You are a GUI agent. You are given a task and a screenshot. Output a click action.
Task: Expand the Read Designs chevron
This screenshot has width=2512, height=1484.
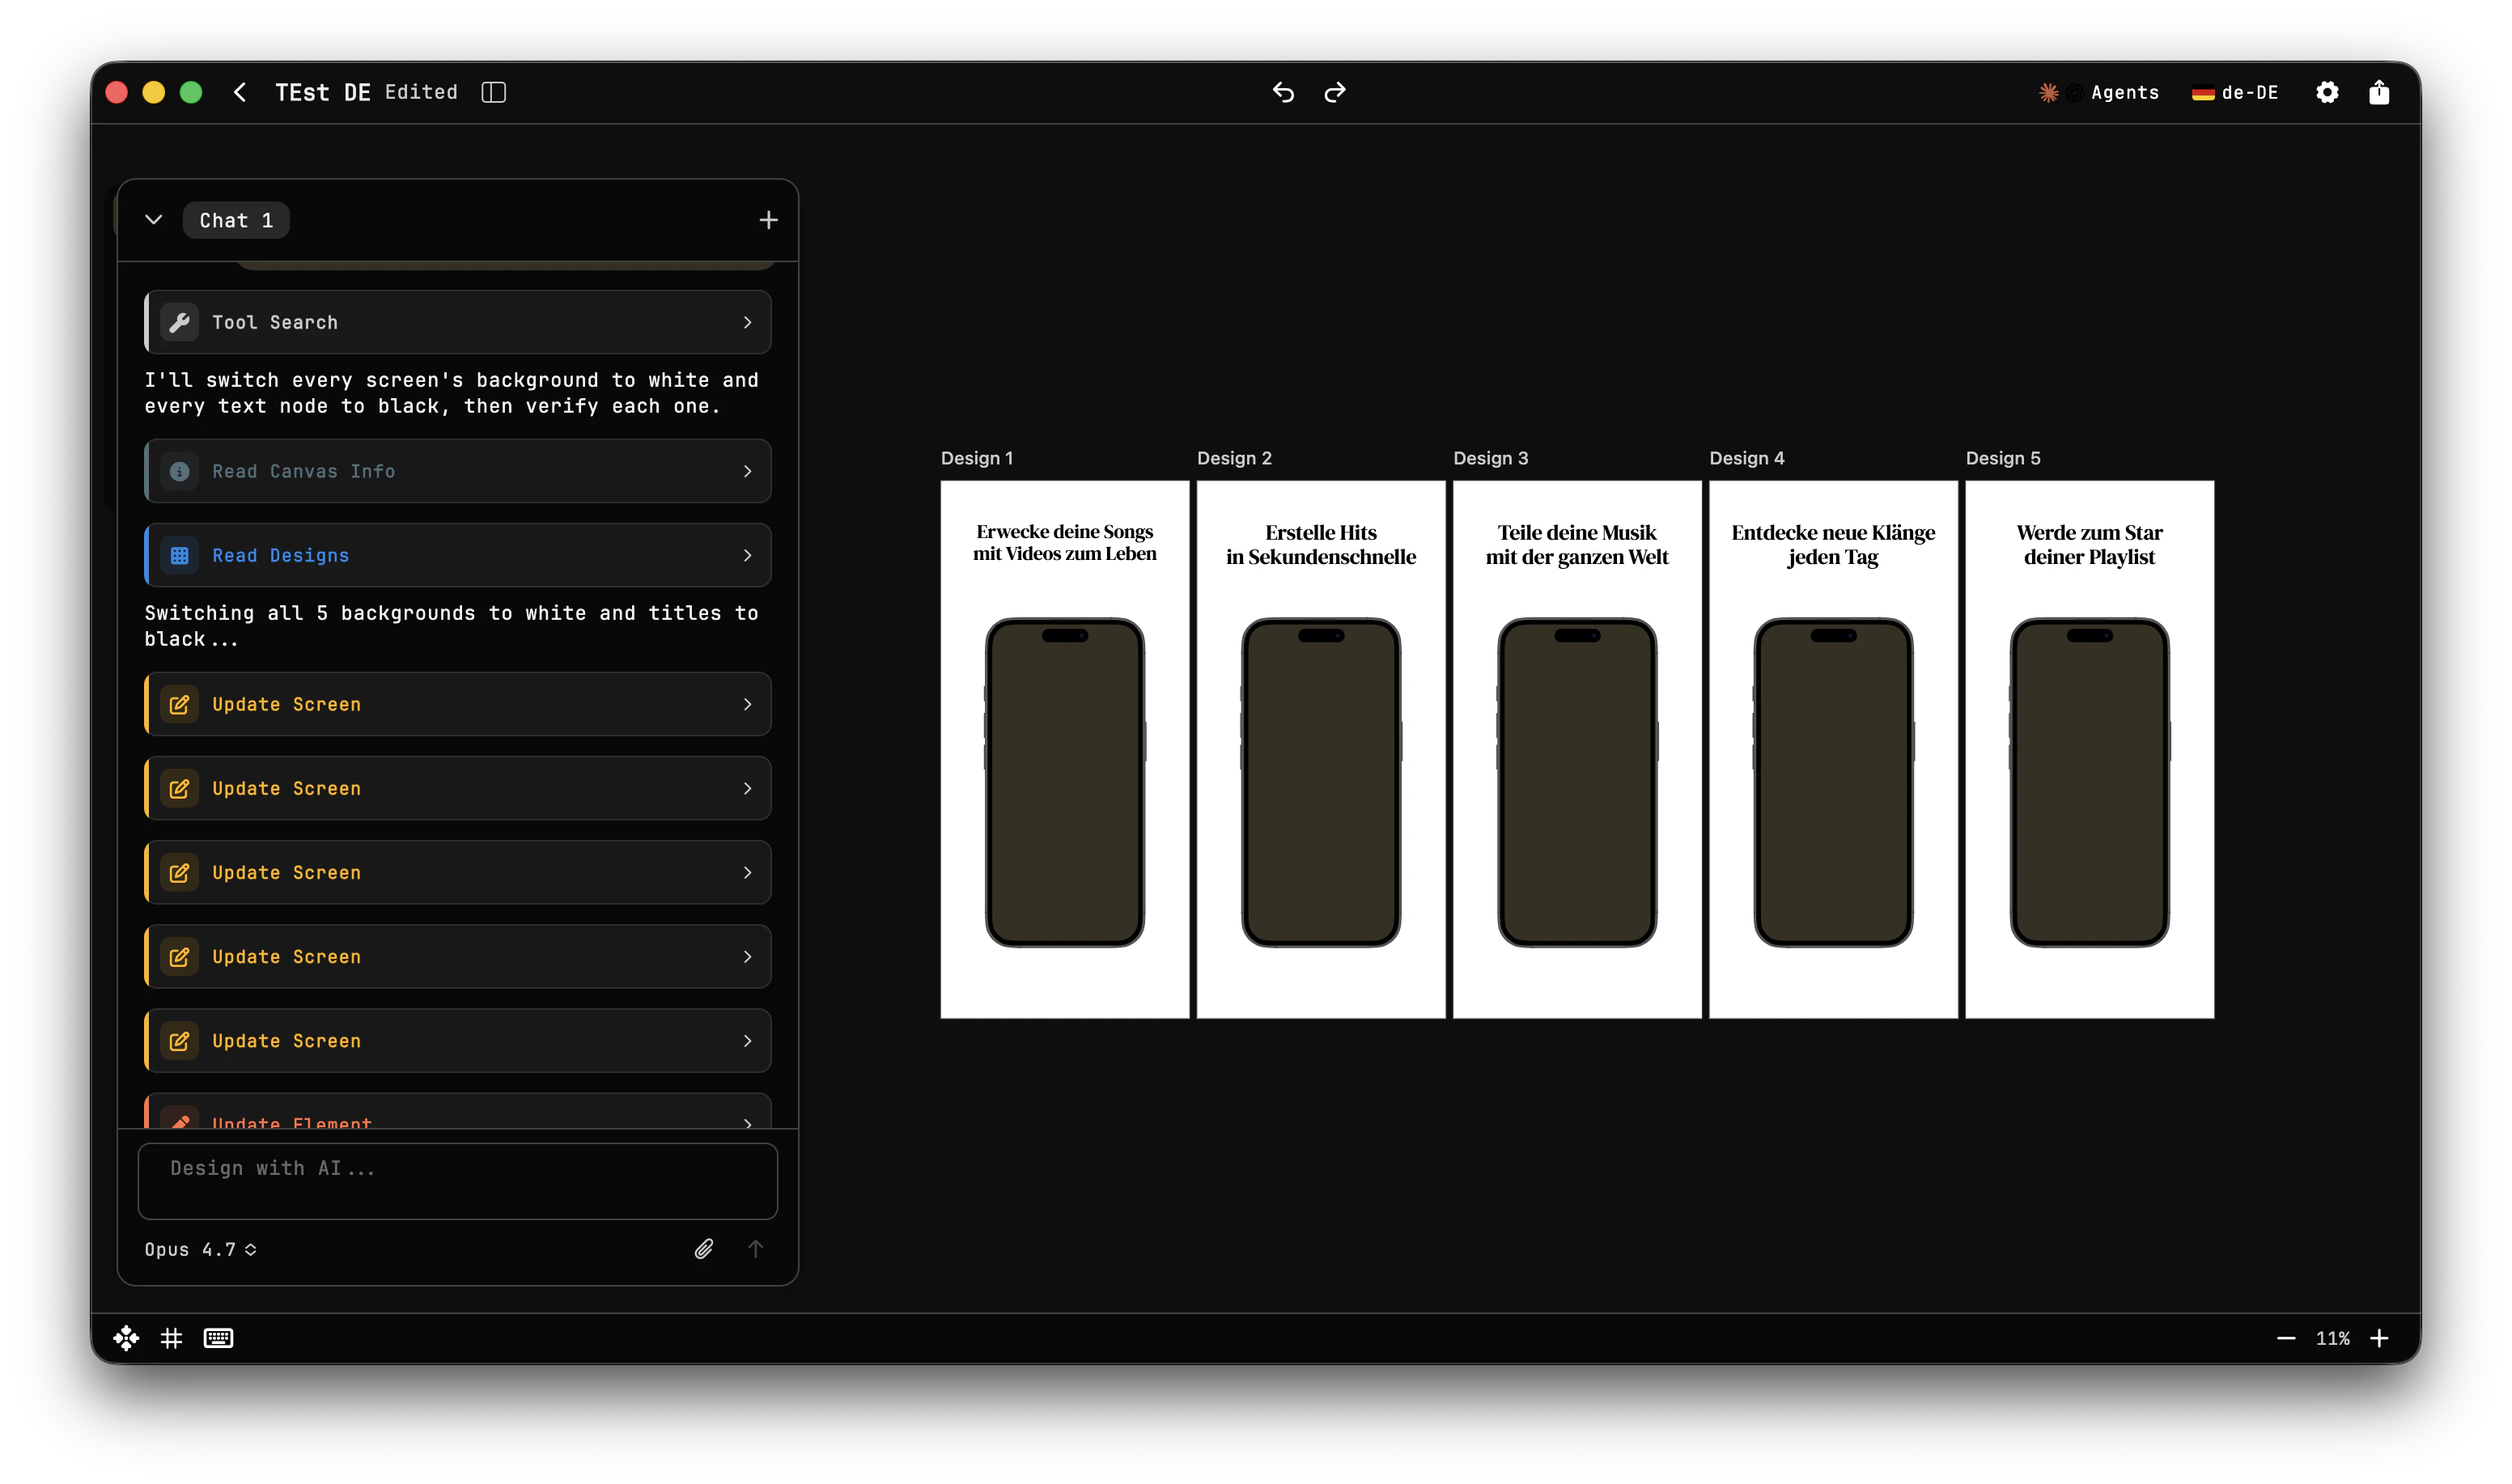[x=747, y=555]
